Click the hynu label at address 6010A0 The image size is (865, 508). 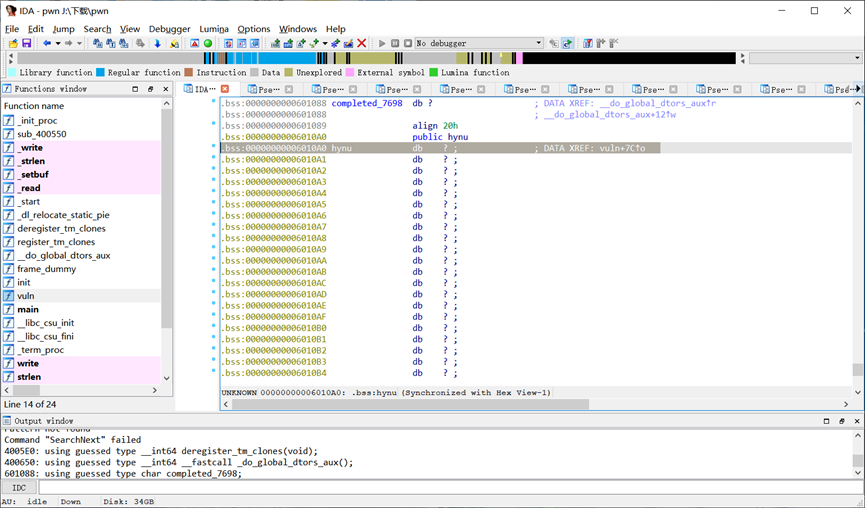342,148
